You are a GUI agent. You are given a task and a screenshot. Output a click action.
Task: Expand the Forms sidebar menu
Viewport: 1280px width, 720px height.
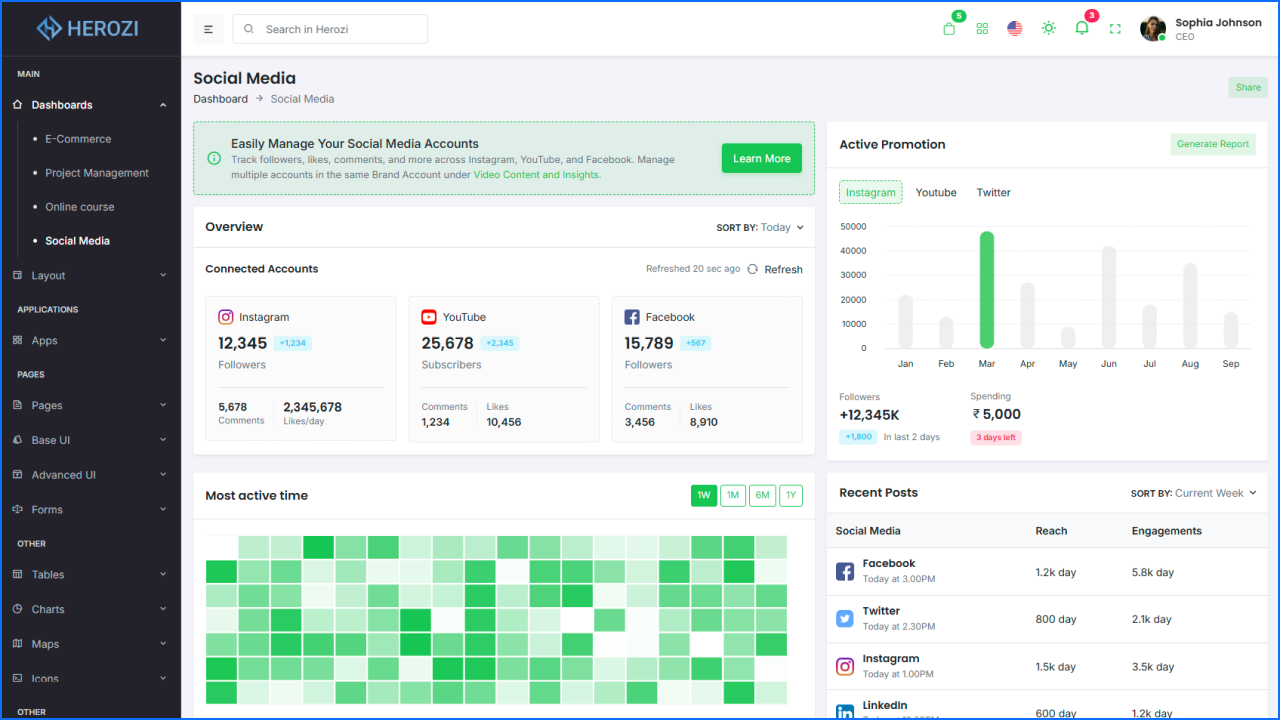90,510
